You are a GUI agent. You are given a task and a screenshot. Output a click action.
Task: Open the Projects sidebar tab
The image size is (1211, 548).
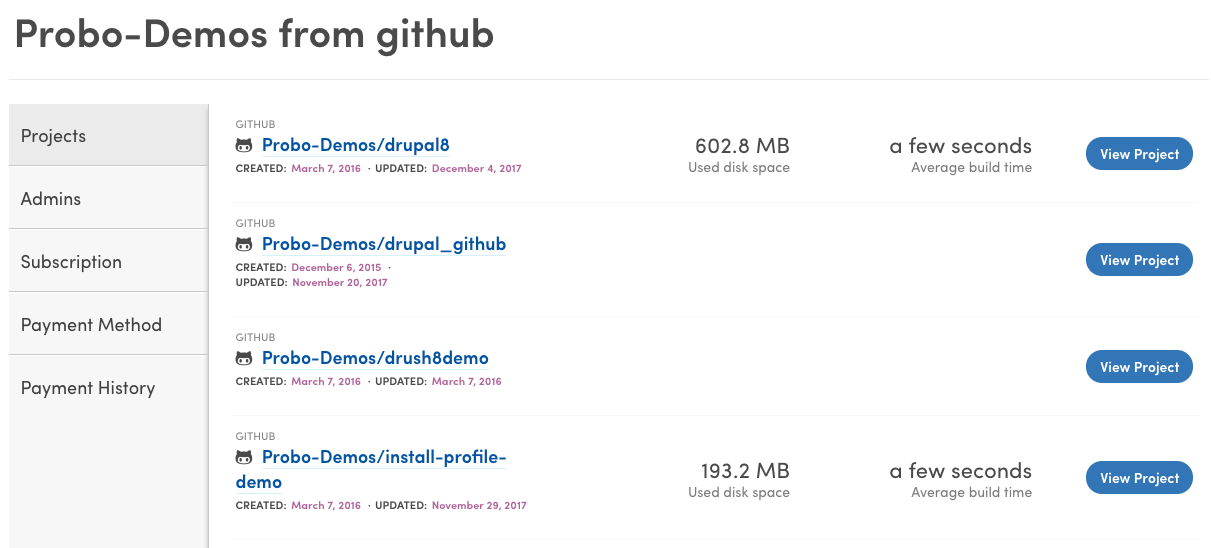[108, 136]
